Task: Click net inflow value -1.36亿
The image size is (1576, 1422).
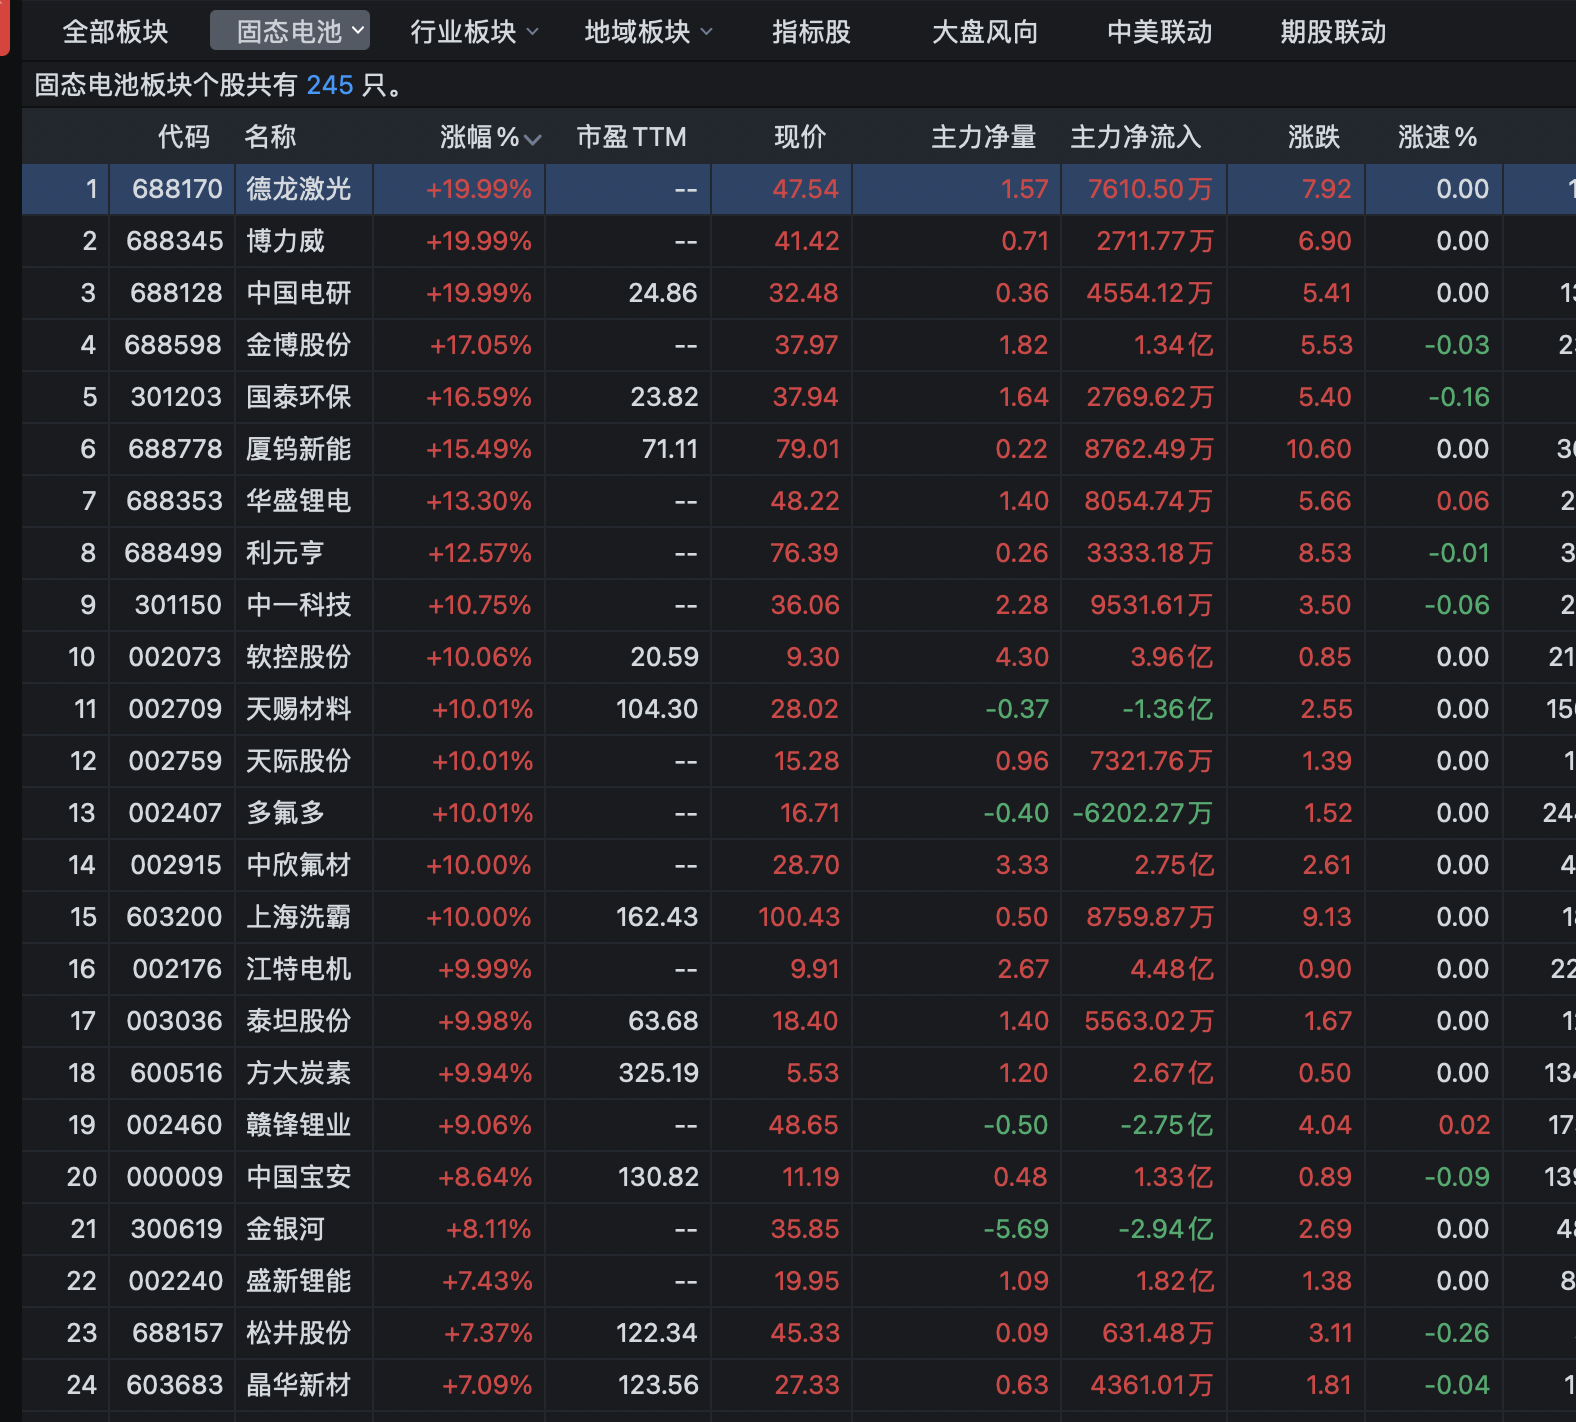Action: (x=1167, y=709)
